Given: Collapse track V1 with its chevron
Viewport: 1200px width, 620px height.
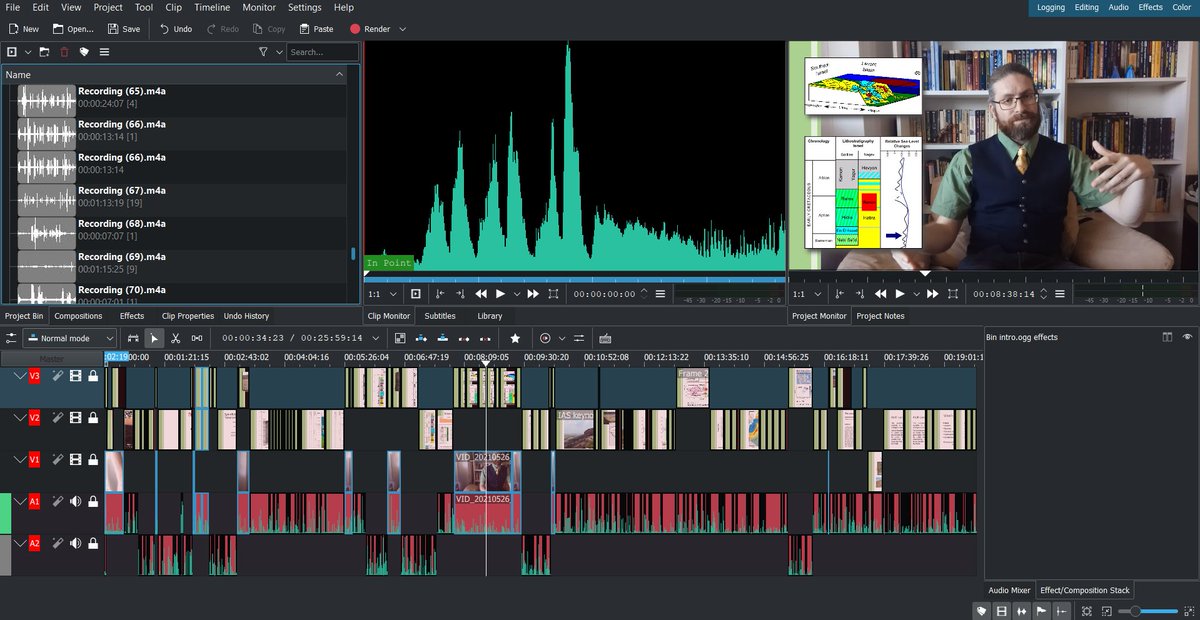Looking at the screenshot, I should click(x=20, y=460).
